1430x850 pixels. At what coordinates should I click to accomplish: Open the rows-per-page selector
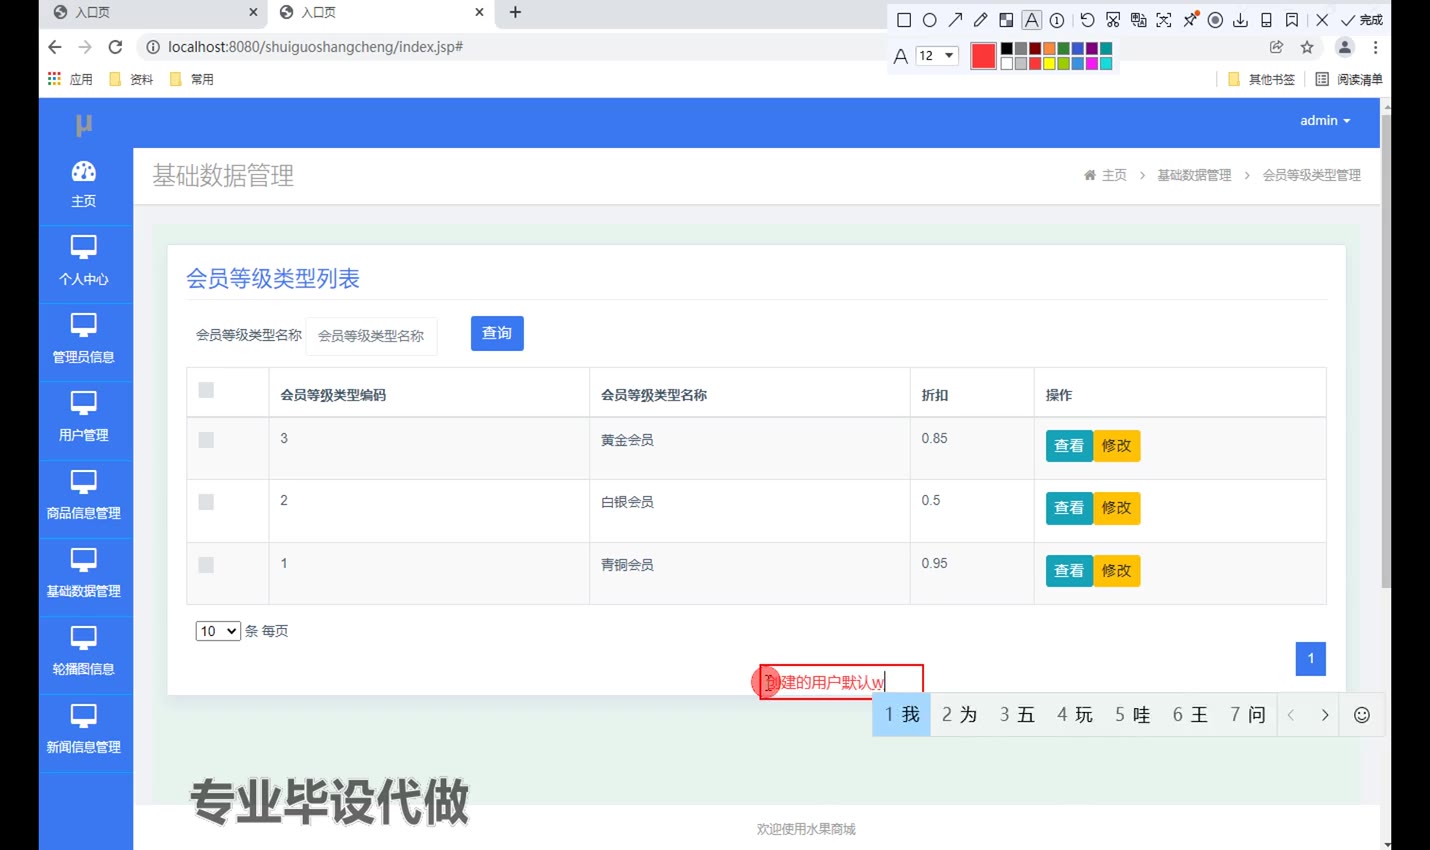(x=218, y=631)
